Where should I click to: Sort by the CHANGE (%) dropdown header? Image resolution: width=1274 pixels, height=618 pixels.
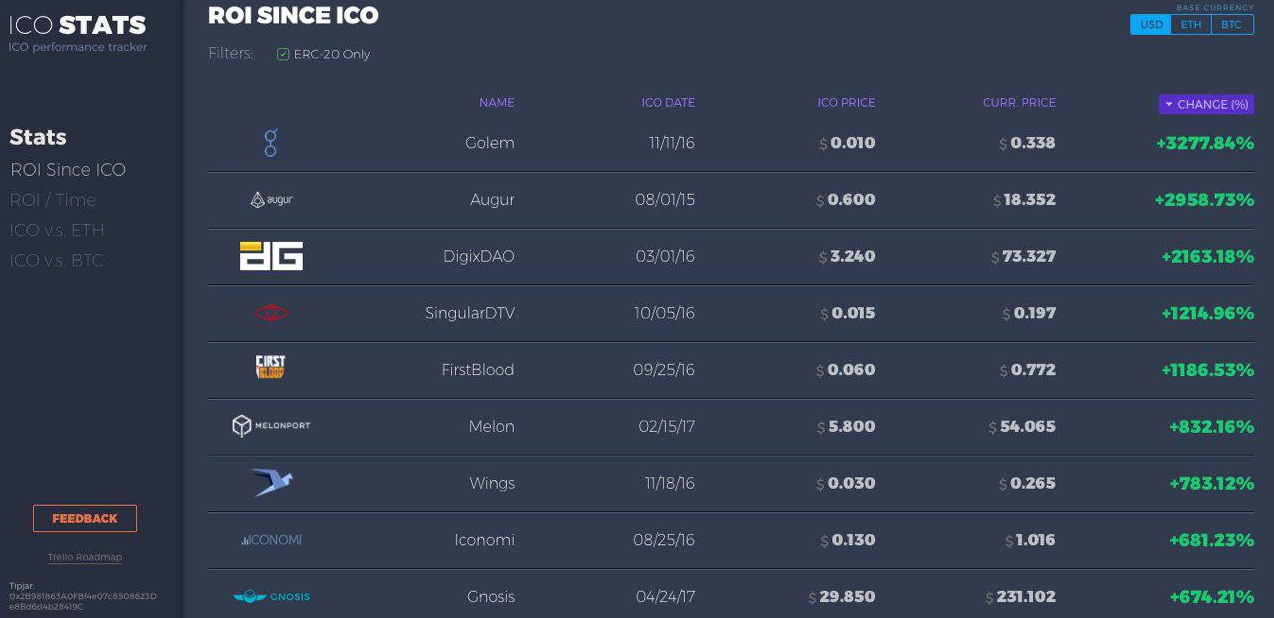[1206, 104]
